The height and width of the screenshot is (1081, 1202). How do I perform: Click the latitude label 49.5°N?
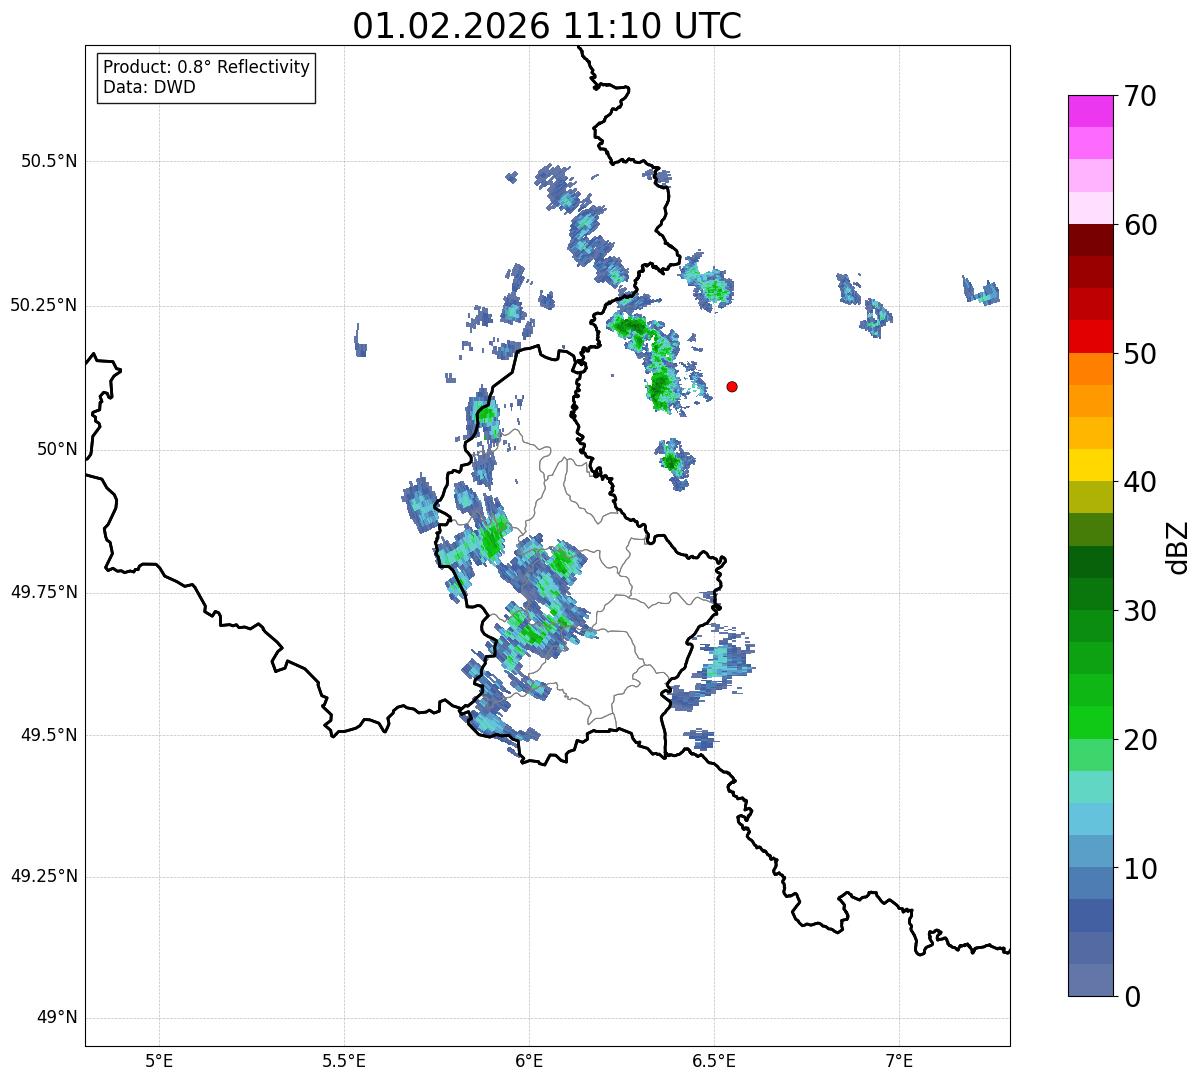(x=49, y=735)
